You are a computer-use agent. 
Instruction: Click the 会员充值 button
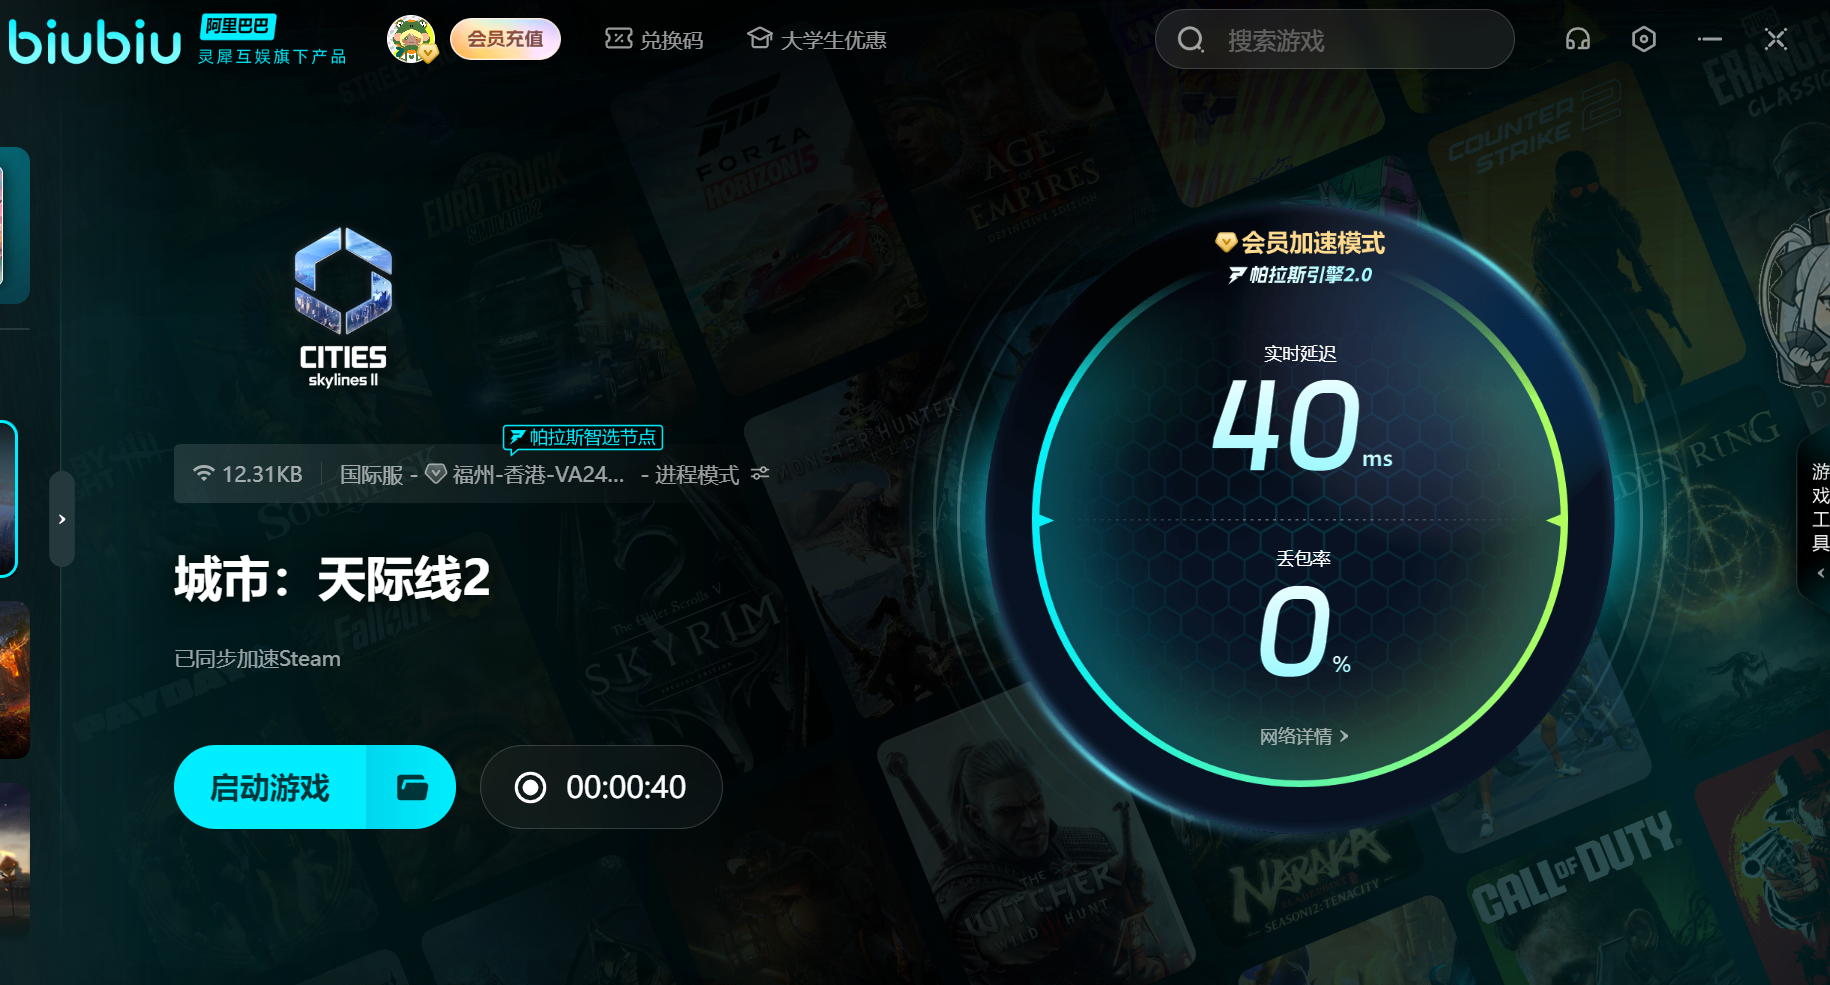click(505, 40)
